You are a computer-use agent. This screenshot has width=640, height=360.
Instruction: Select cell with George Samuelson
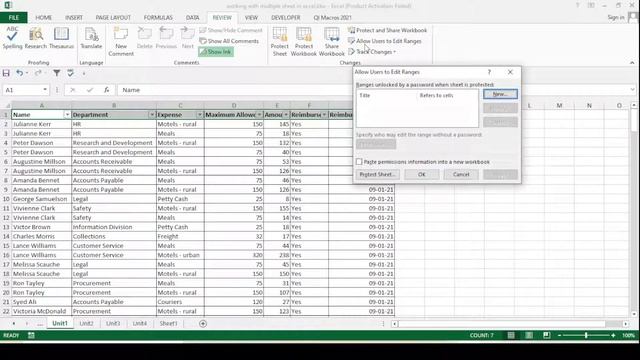coord(41,199)
